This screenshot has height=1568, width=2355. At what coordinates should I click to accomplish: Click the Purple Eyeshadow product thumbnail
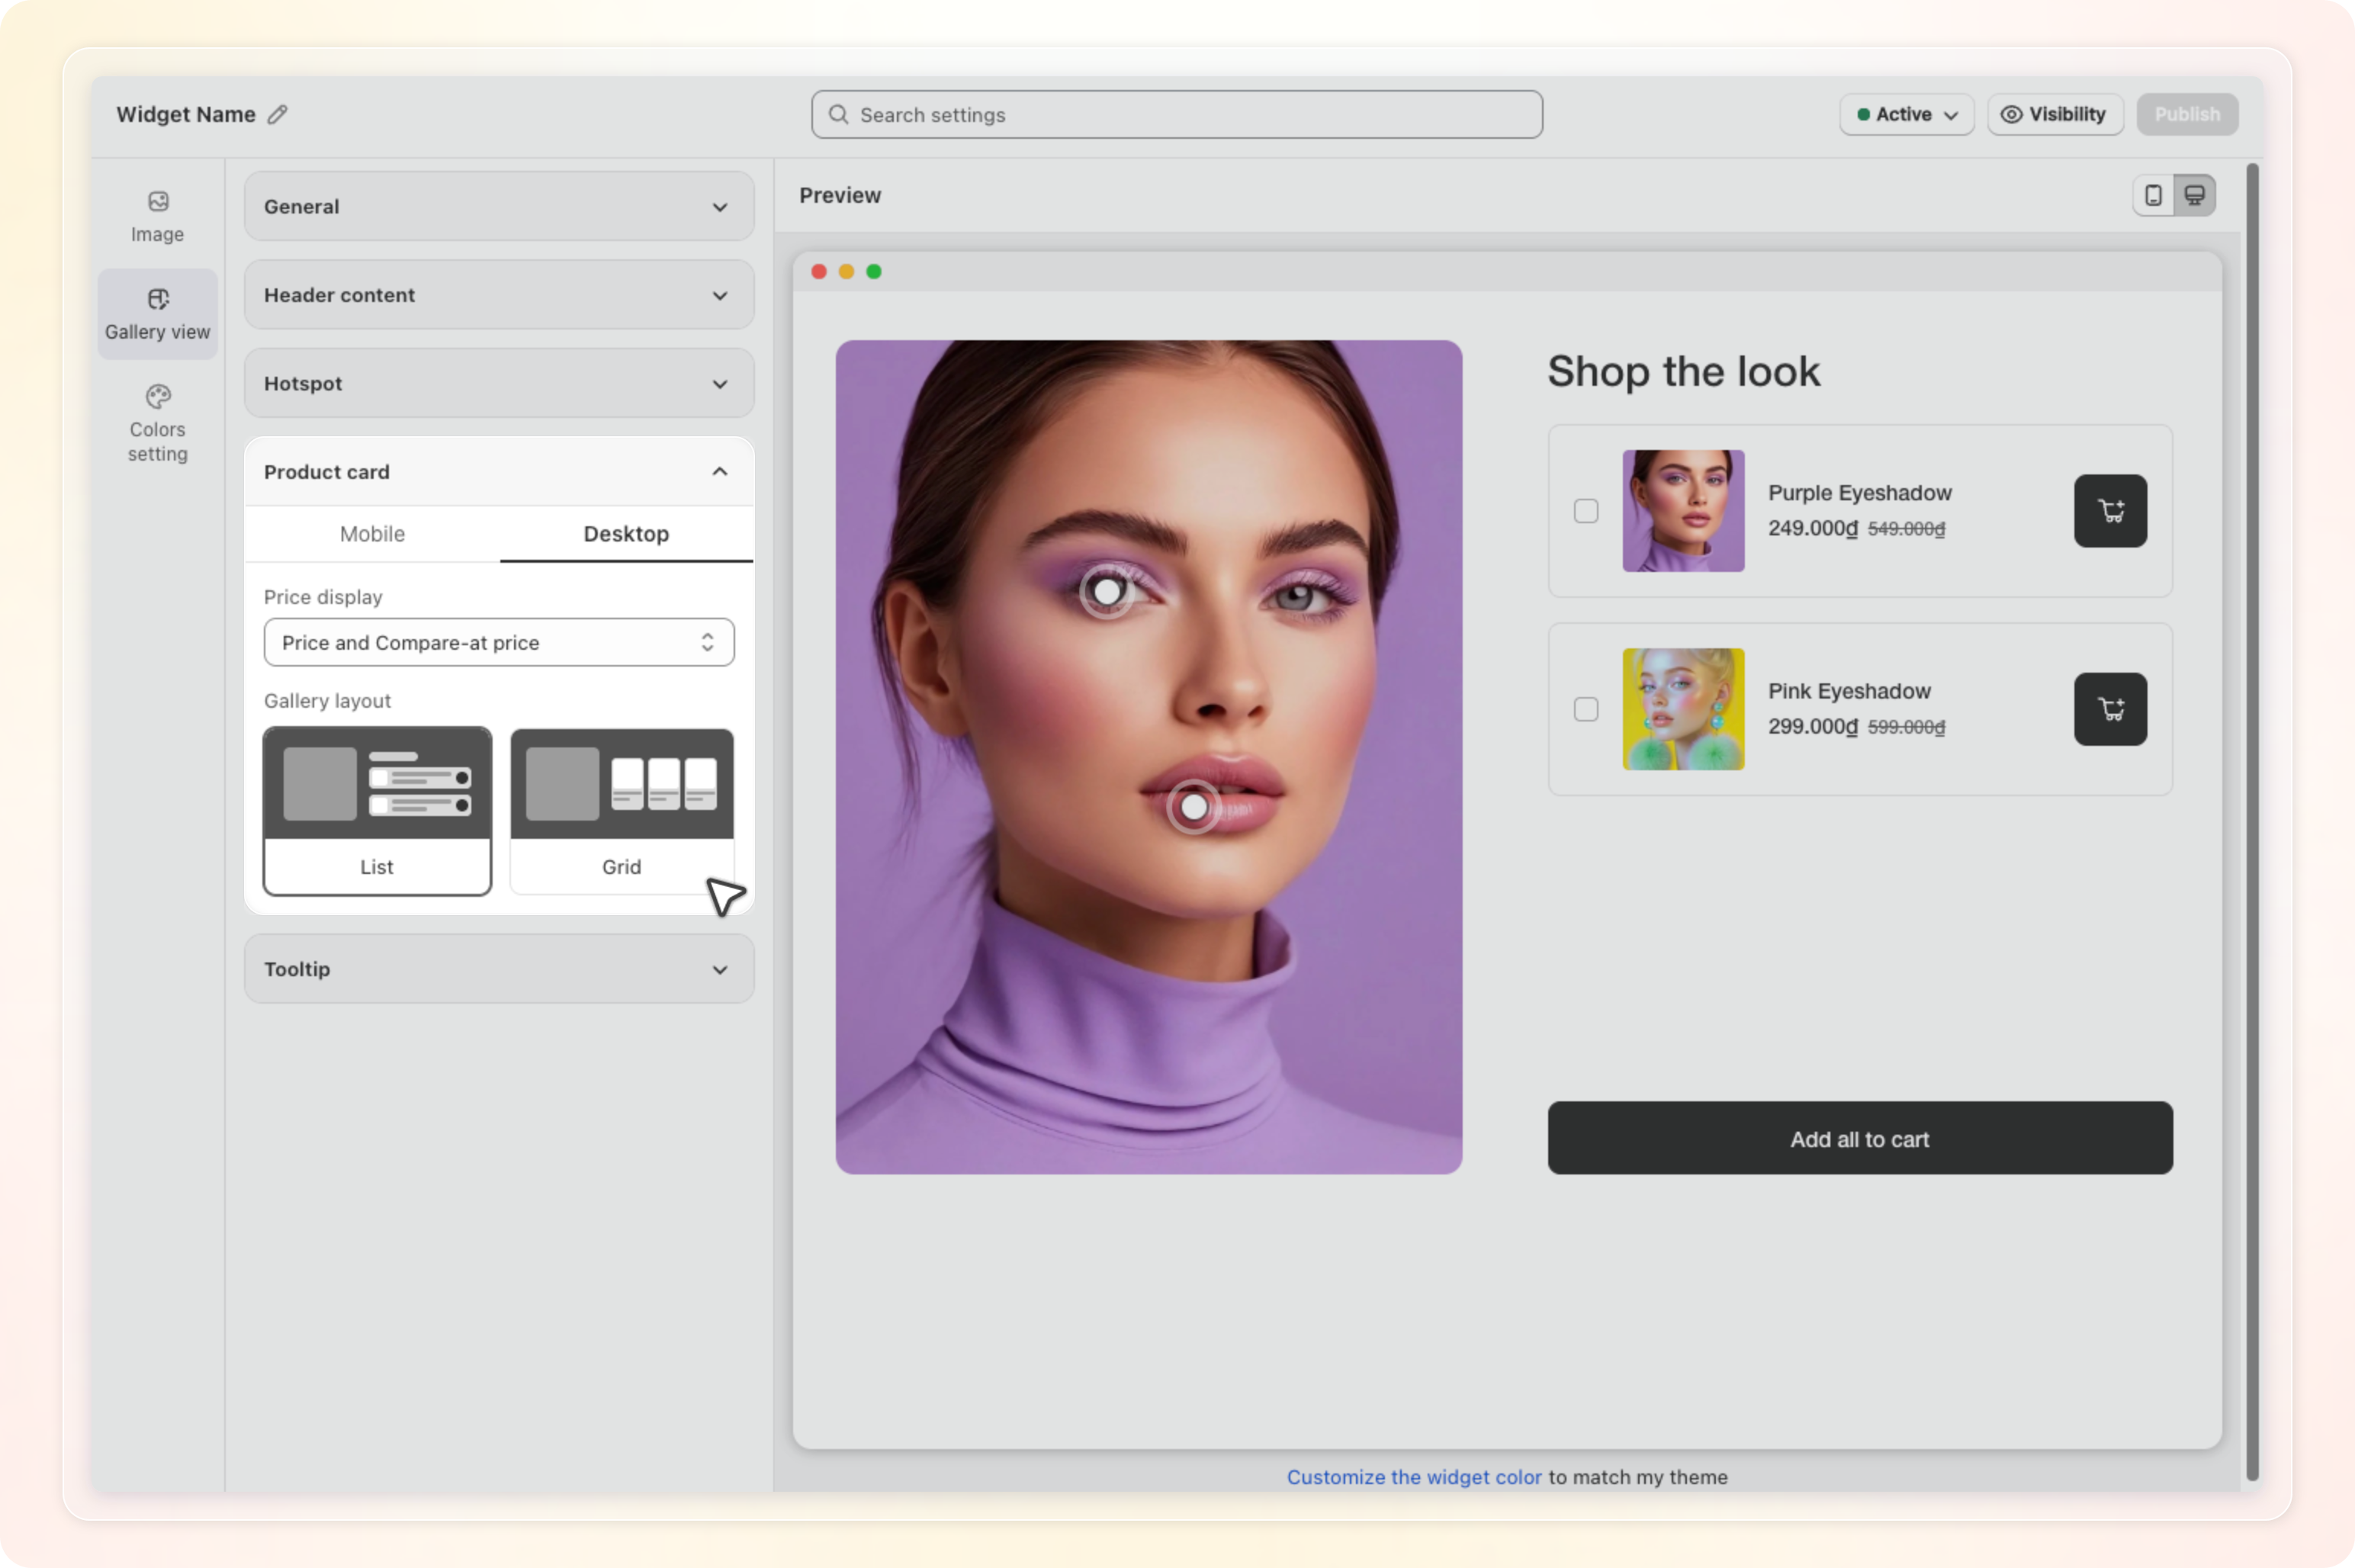click(1683, 511)
